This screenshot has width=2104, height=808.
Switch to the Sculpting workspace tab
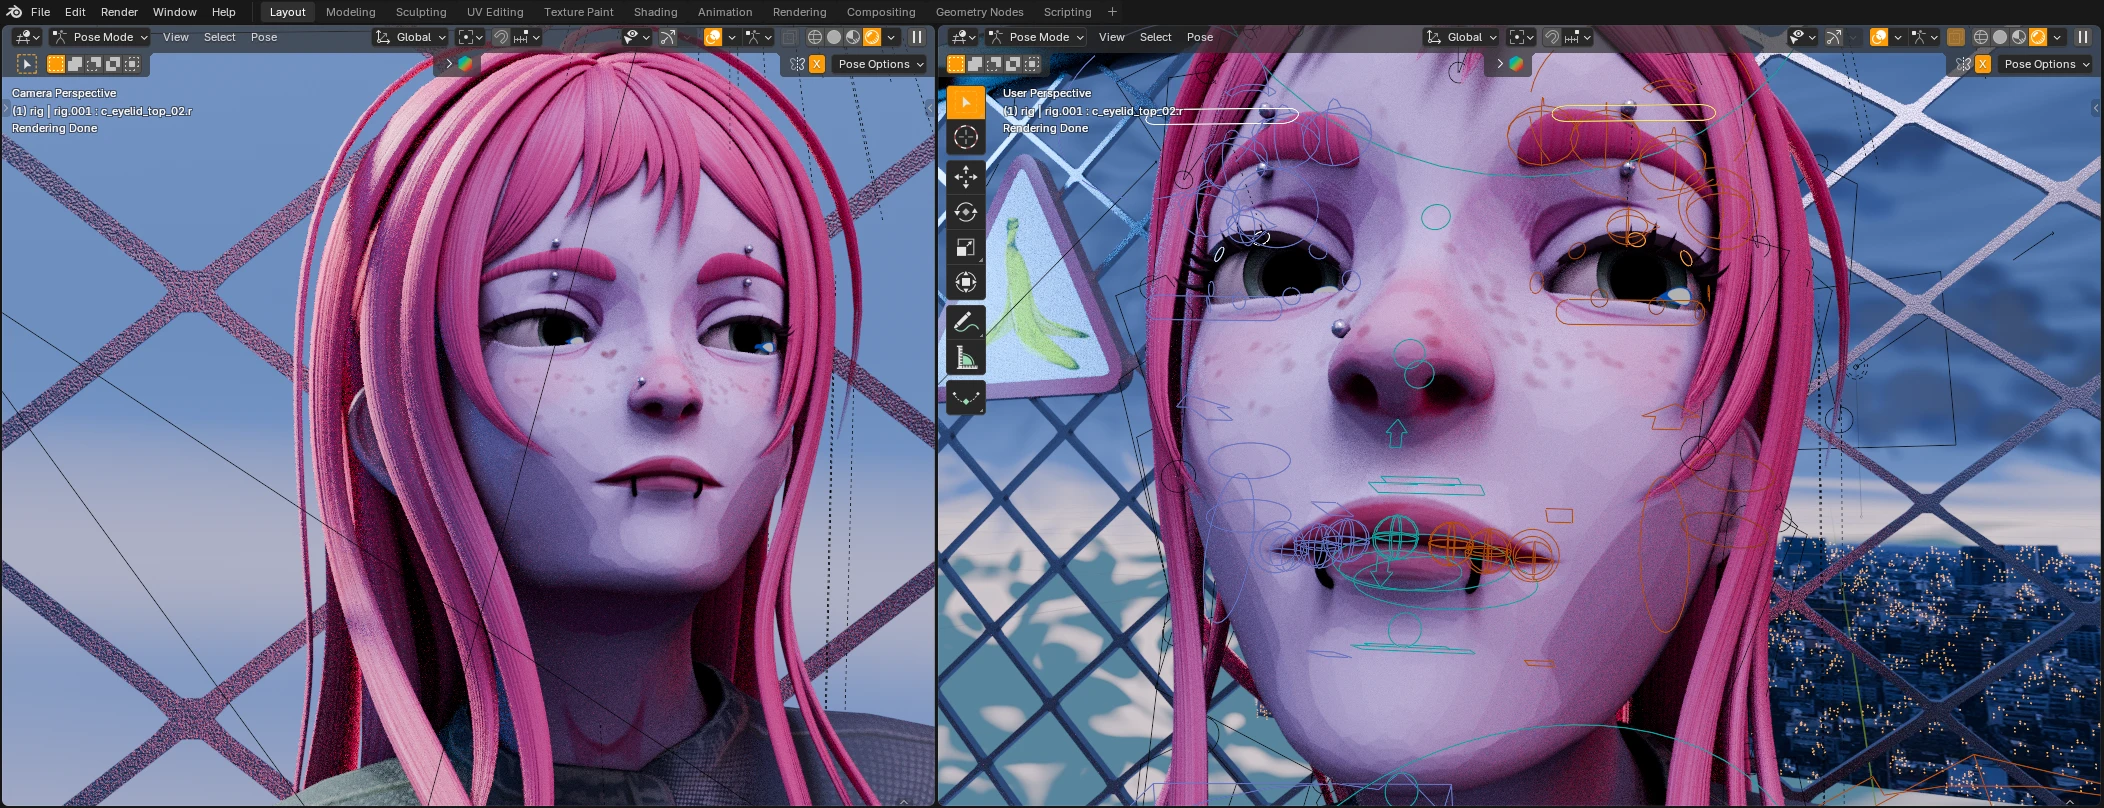(x=421, y=12)
